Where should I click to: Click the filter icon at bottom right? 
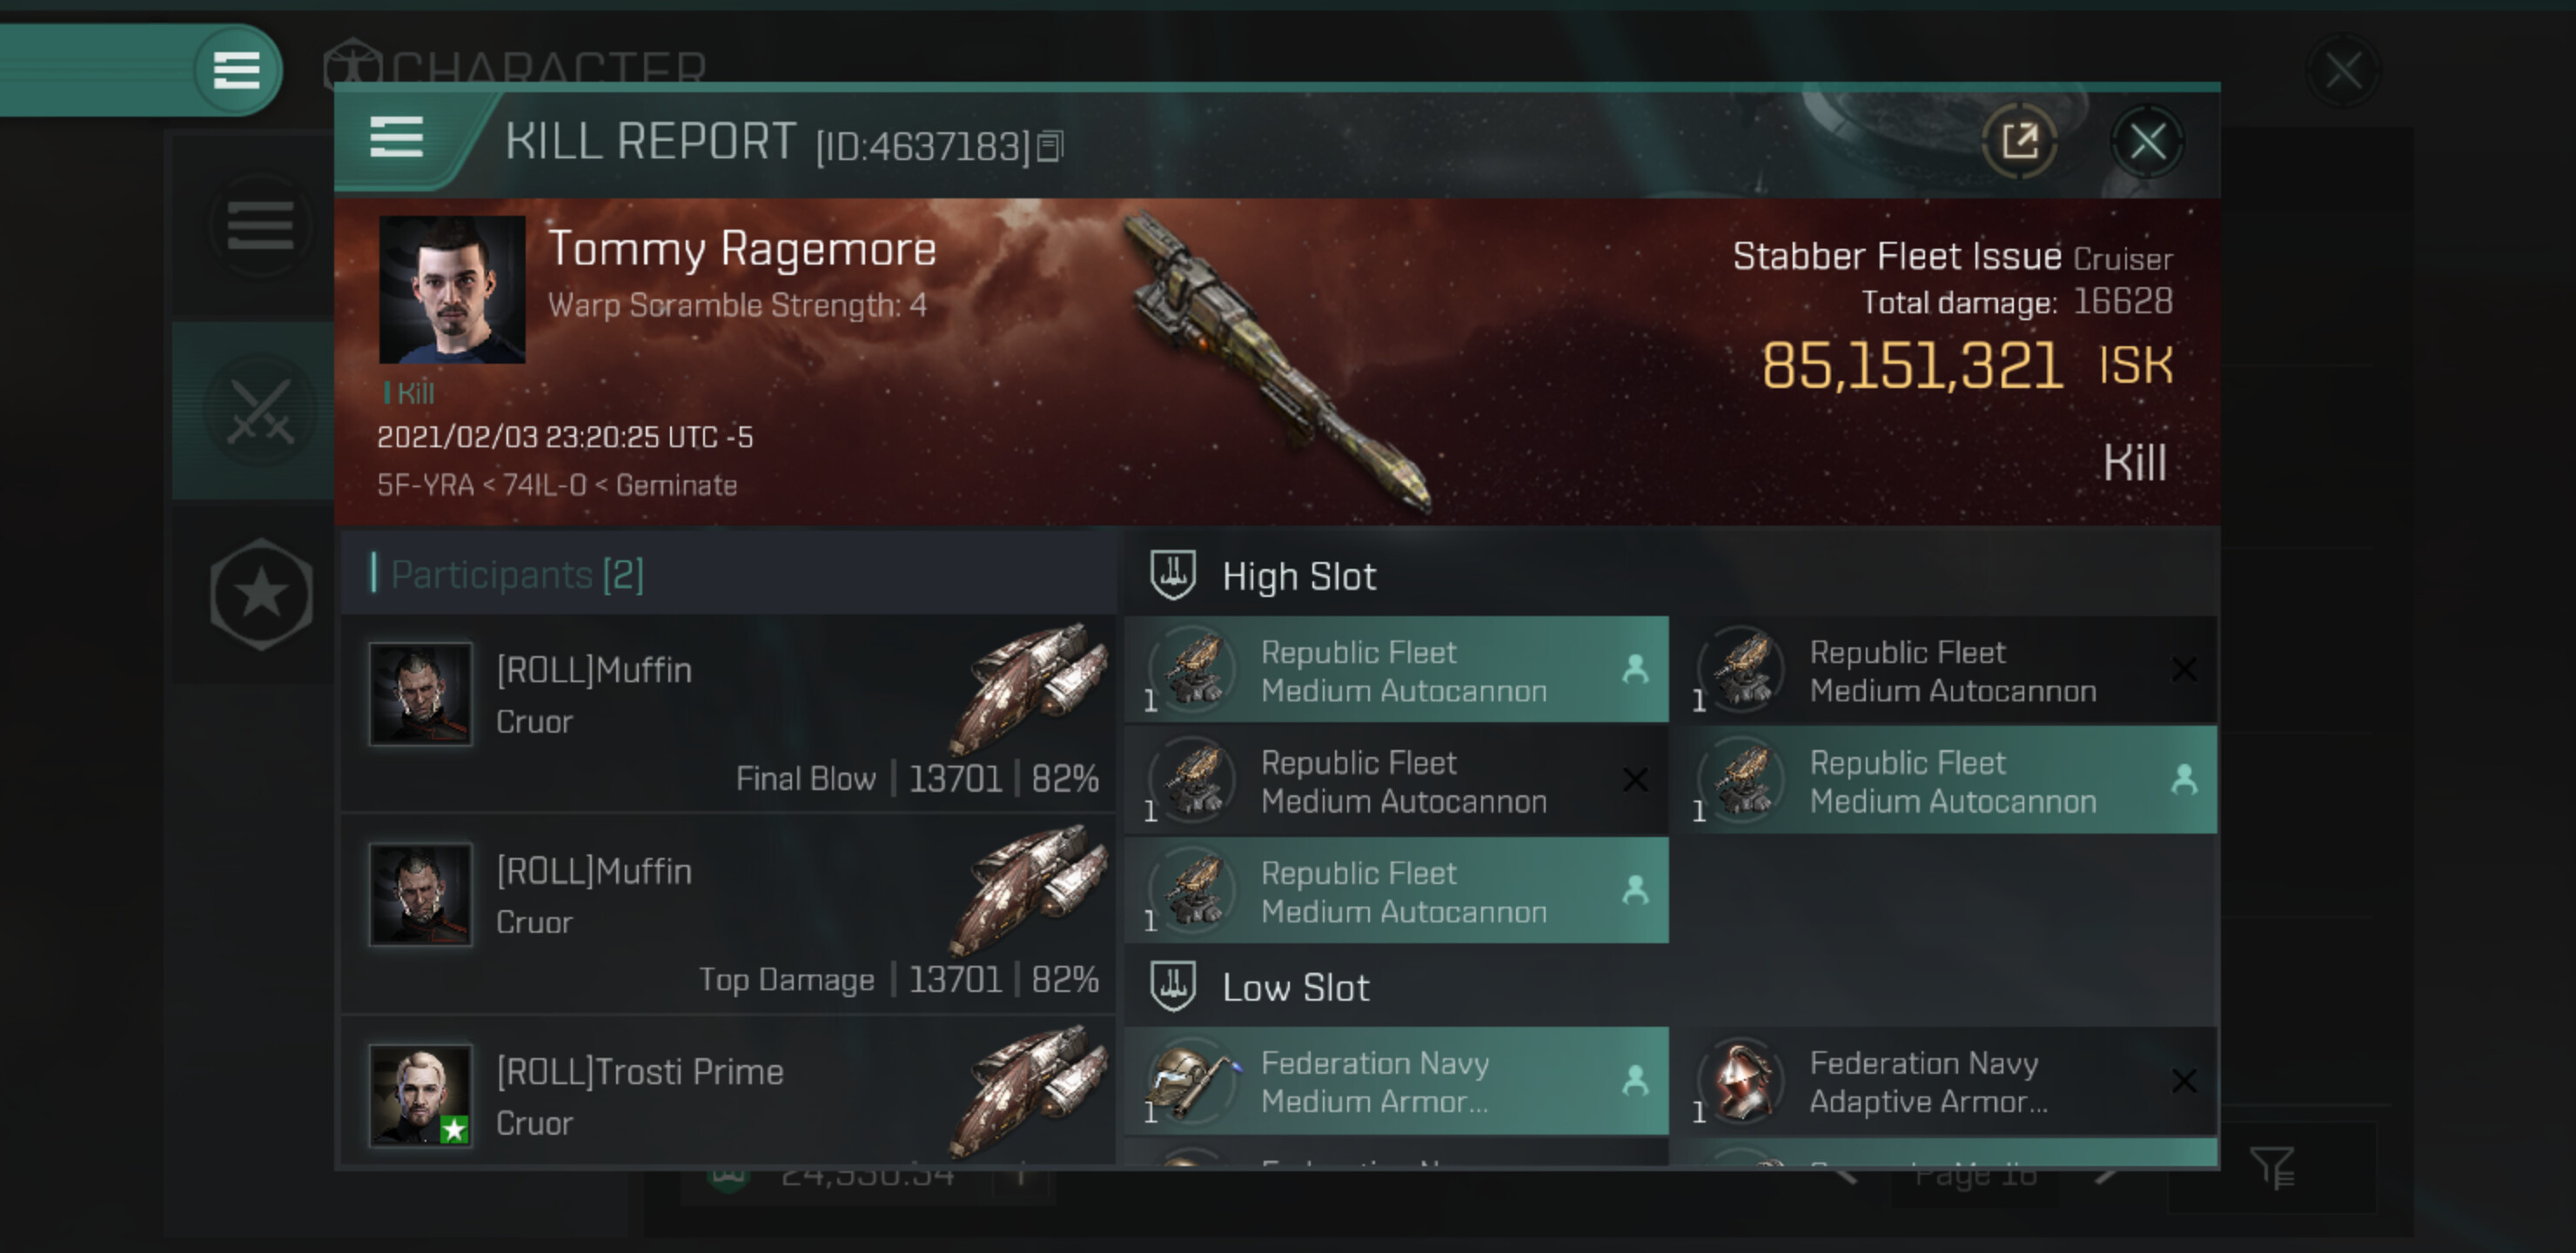click(2272, 1167)
